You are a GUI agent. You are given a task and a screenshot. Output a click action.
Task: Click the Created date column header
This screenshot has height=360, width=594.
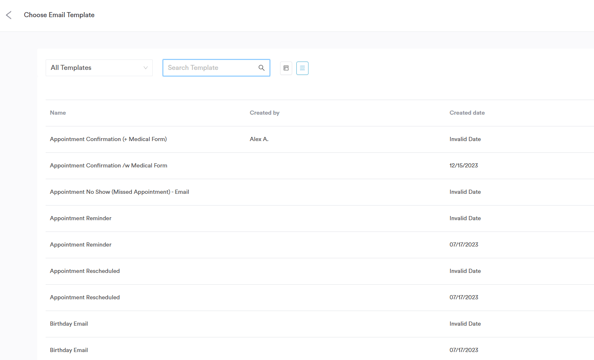(467, 113)
